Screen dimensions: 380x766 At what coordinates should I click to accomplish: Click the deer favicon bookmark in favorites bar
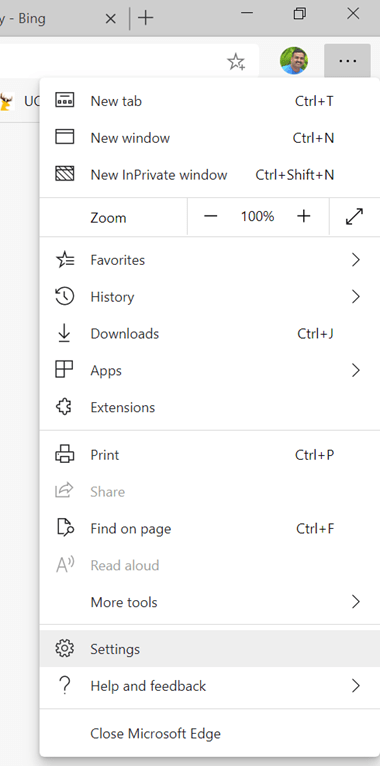tap(6, 102)
